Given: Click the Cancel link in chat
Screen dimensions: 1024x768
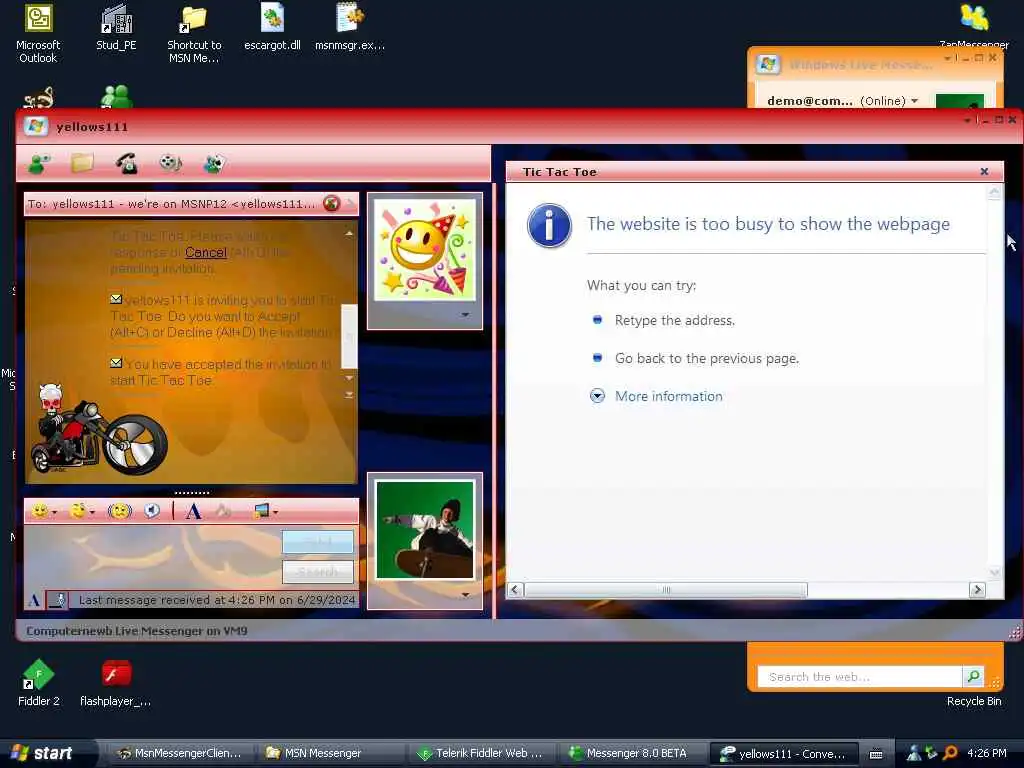Looking at the screenshot, I should (206, 252).
